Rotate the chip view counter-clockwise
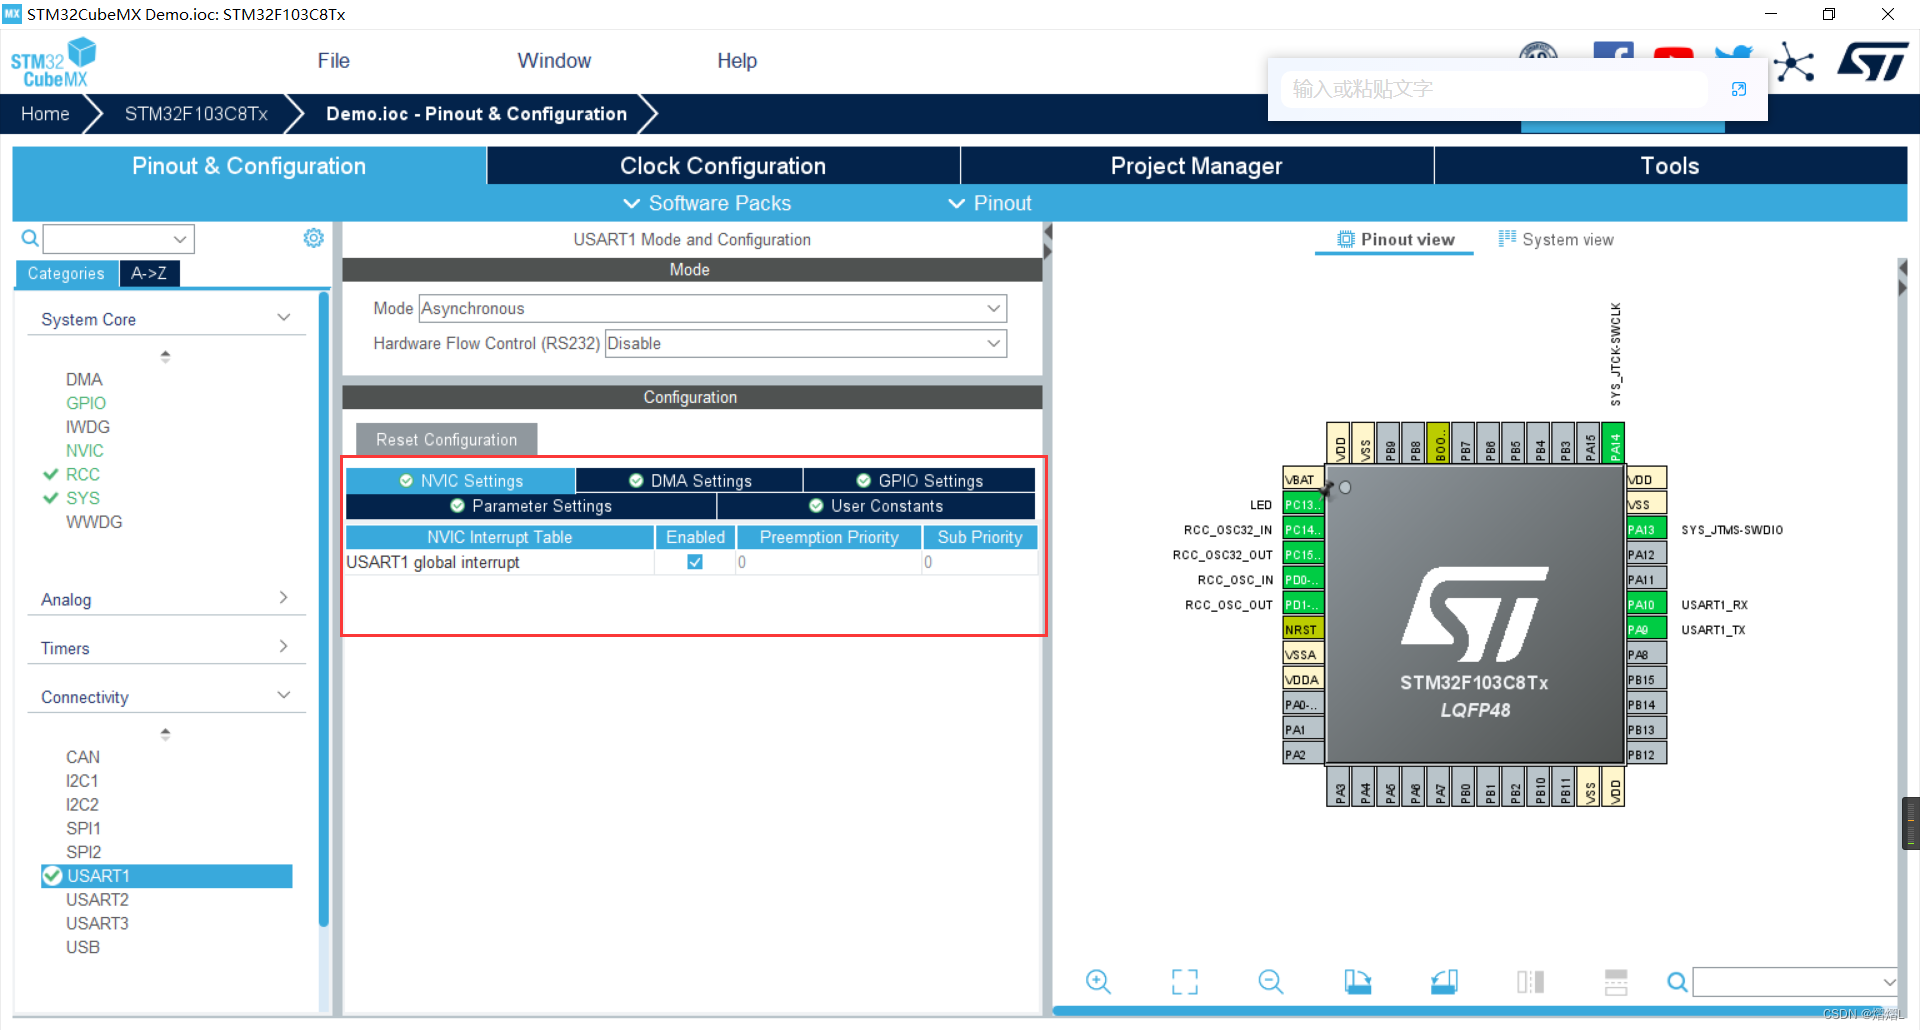 [1444, 981]
